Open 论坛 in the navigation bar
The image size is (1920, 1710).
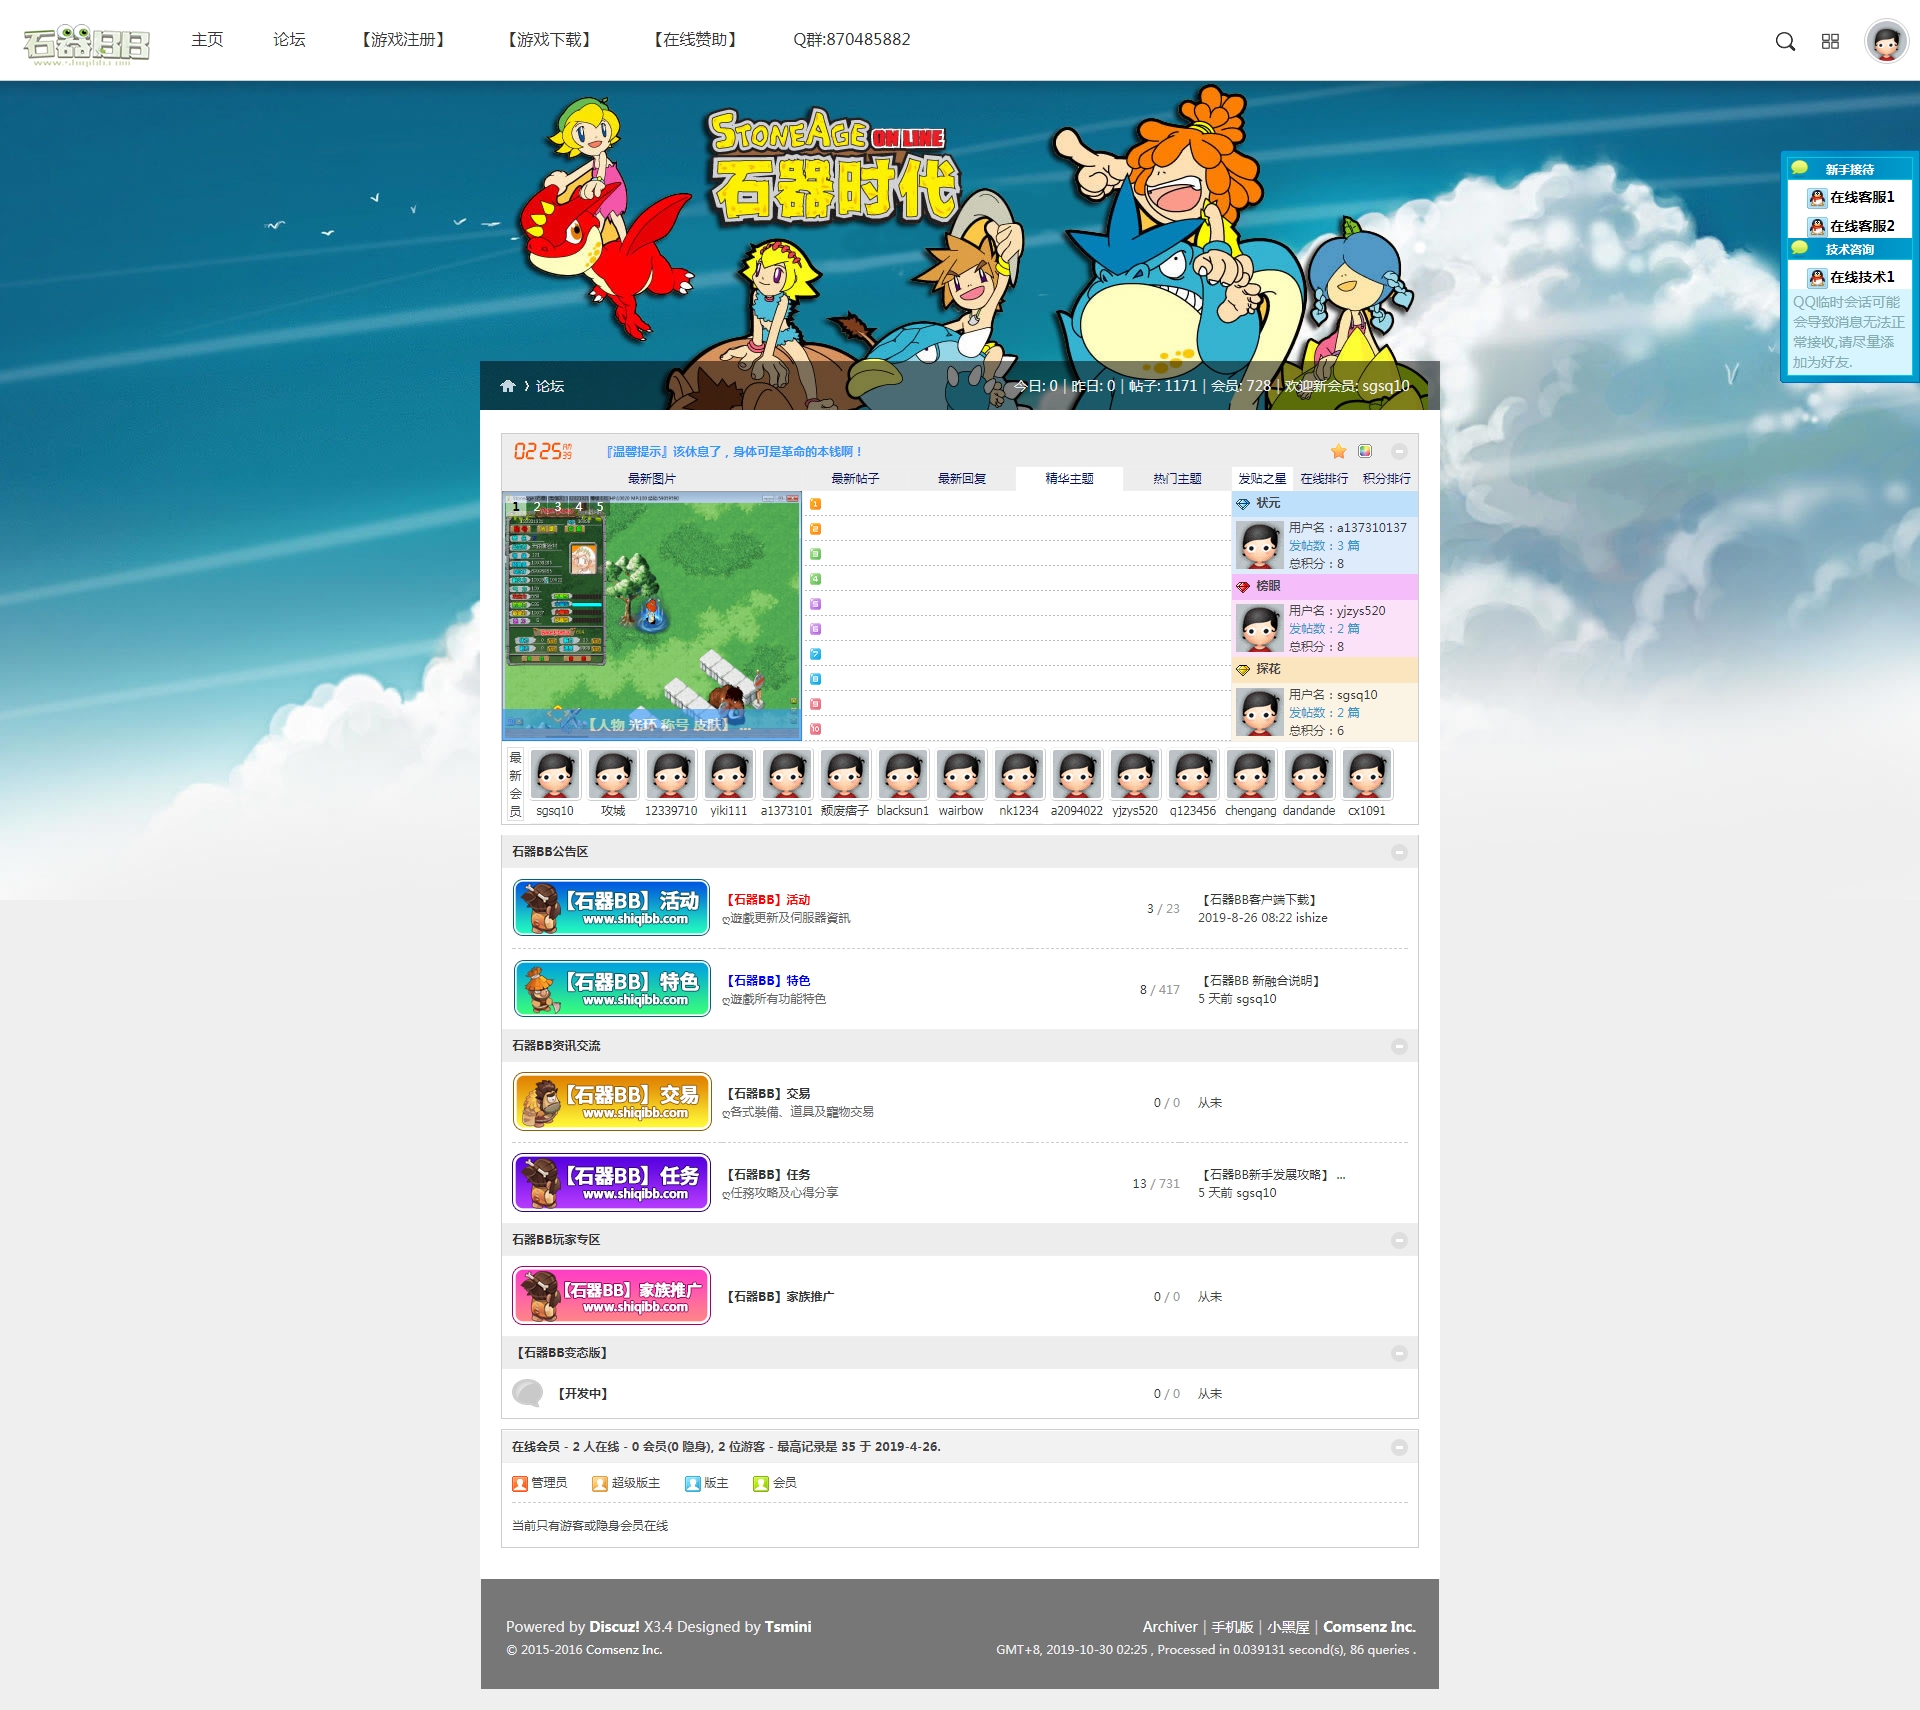coord(289,39)
